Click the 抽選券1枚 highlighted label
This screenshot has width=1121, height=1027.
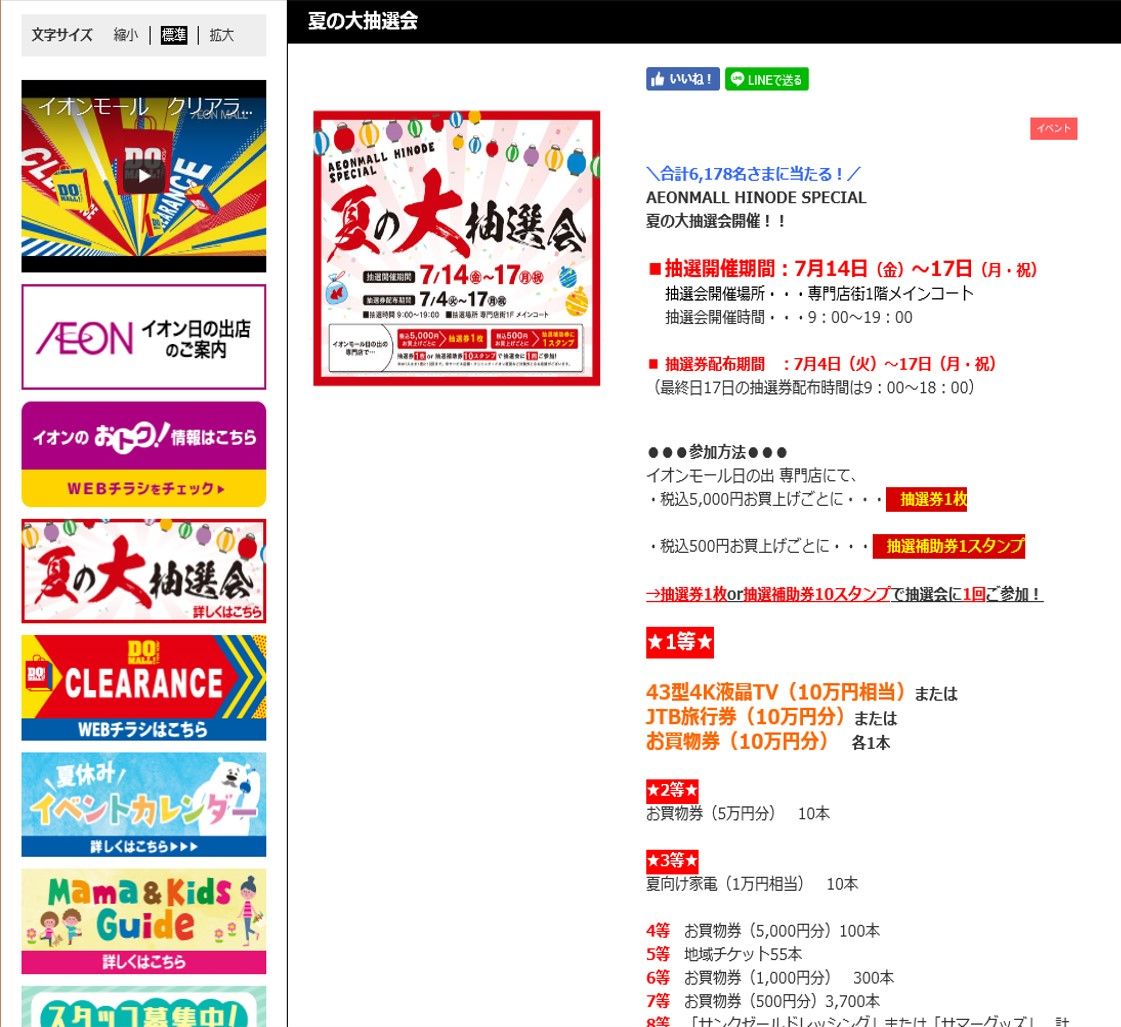[927, 499]
